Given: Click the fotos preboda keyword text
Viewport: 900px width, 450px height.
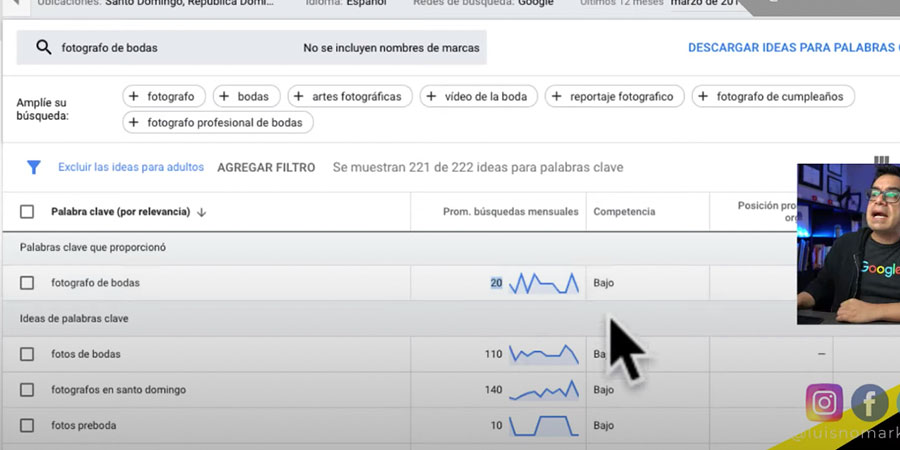Looking at the screenshot, I should pyautogui.click(x=83, y=425).
